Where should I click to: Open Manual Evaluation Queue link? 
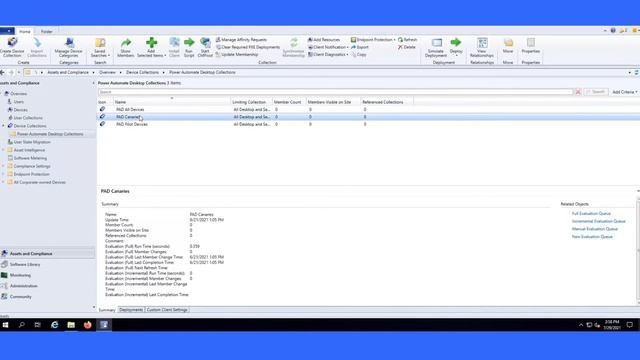click(x=595, y=229)
